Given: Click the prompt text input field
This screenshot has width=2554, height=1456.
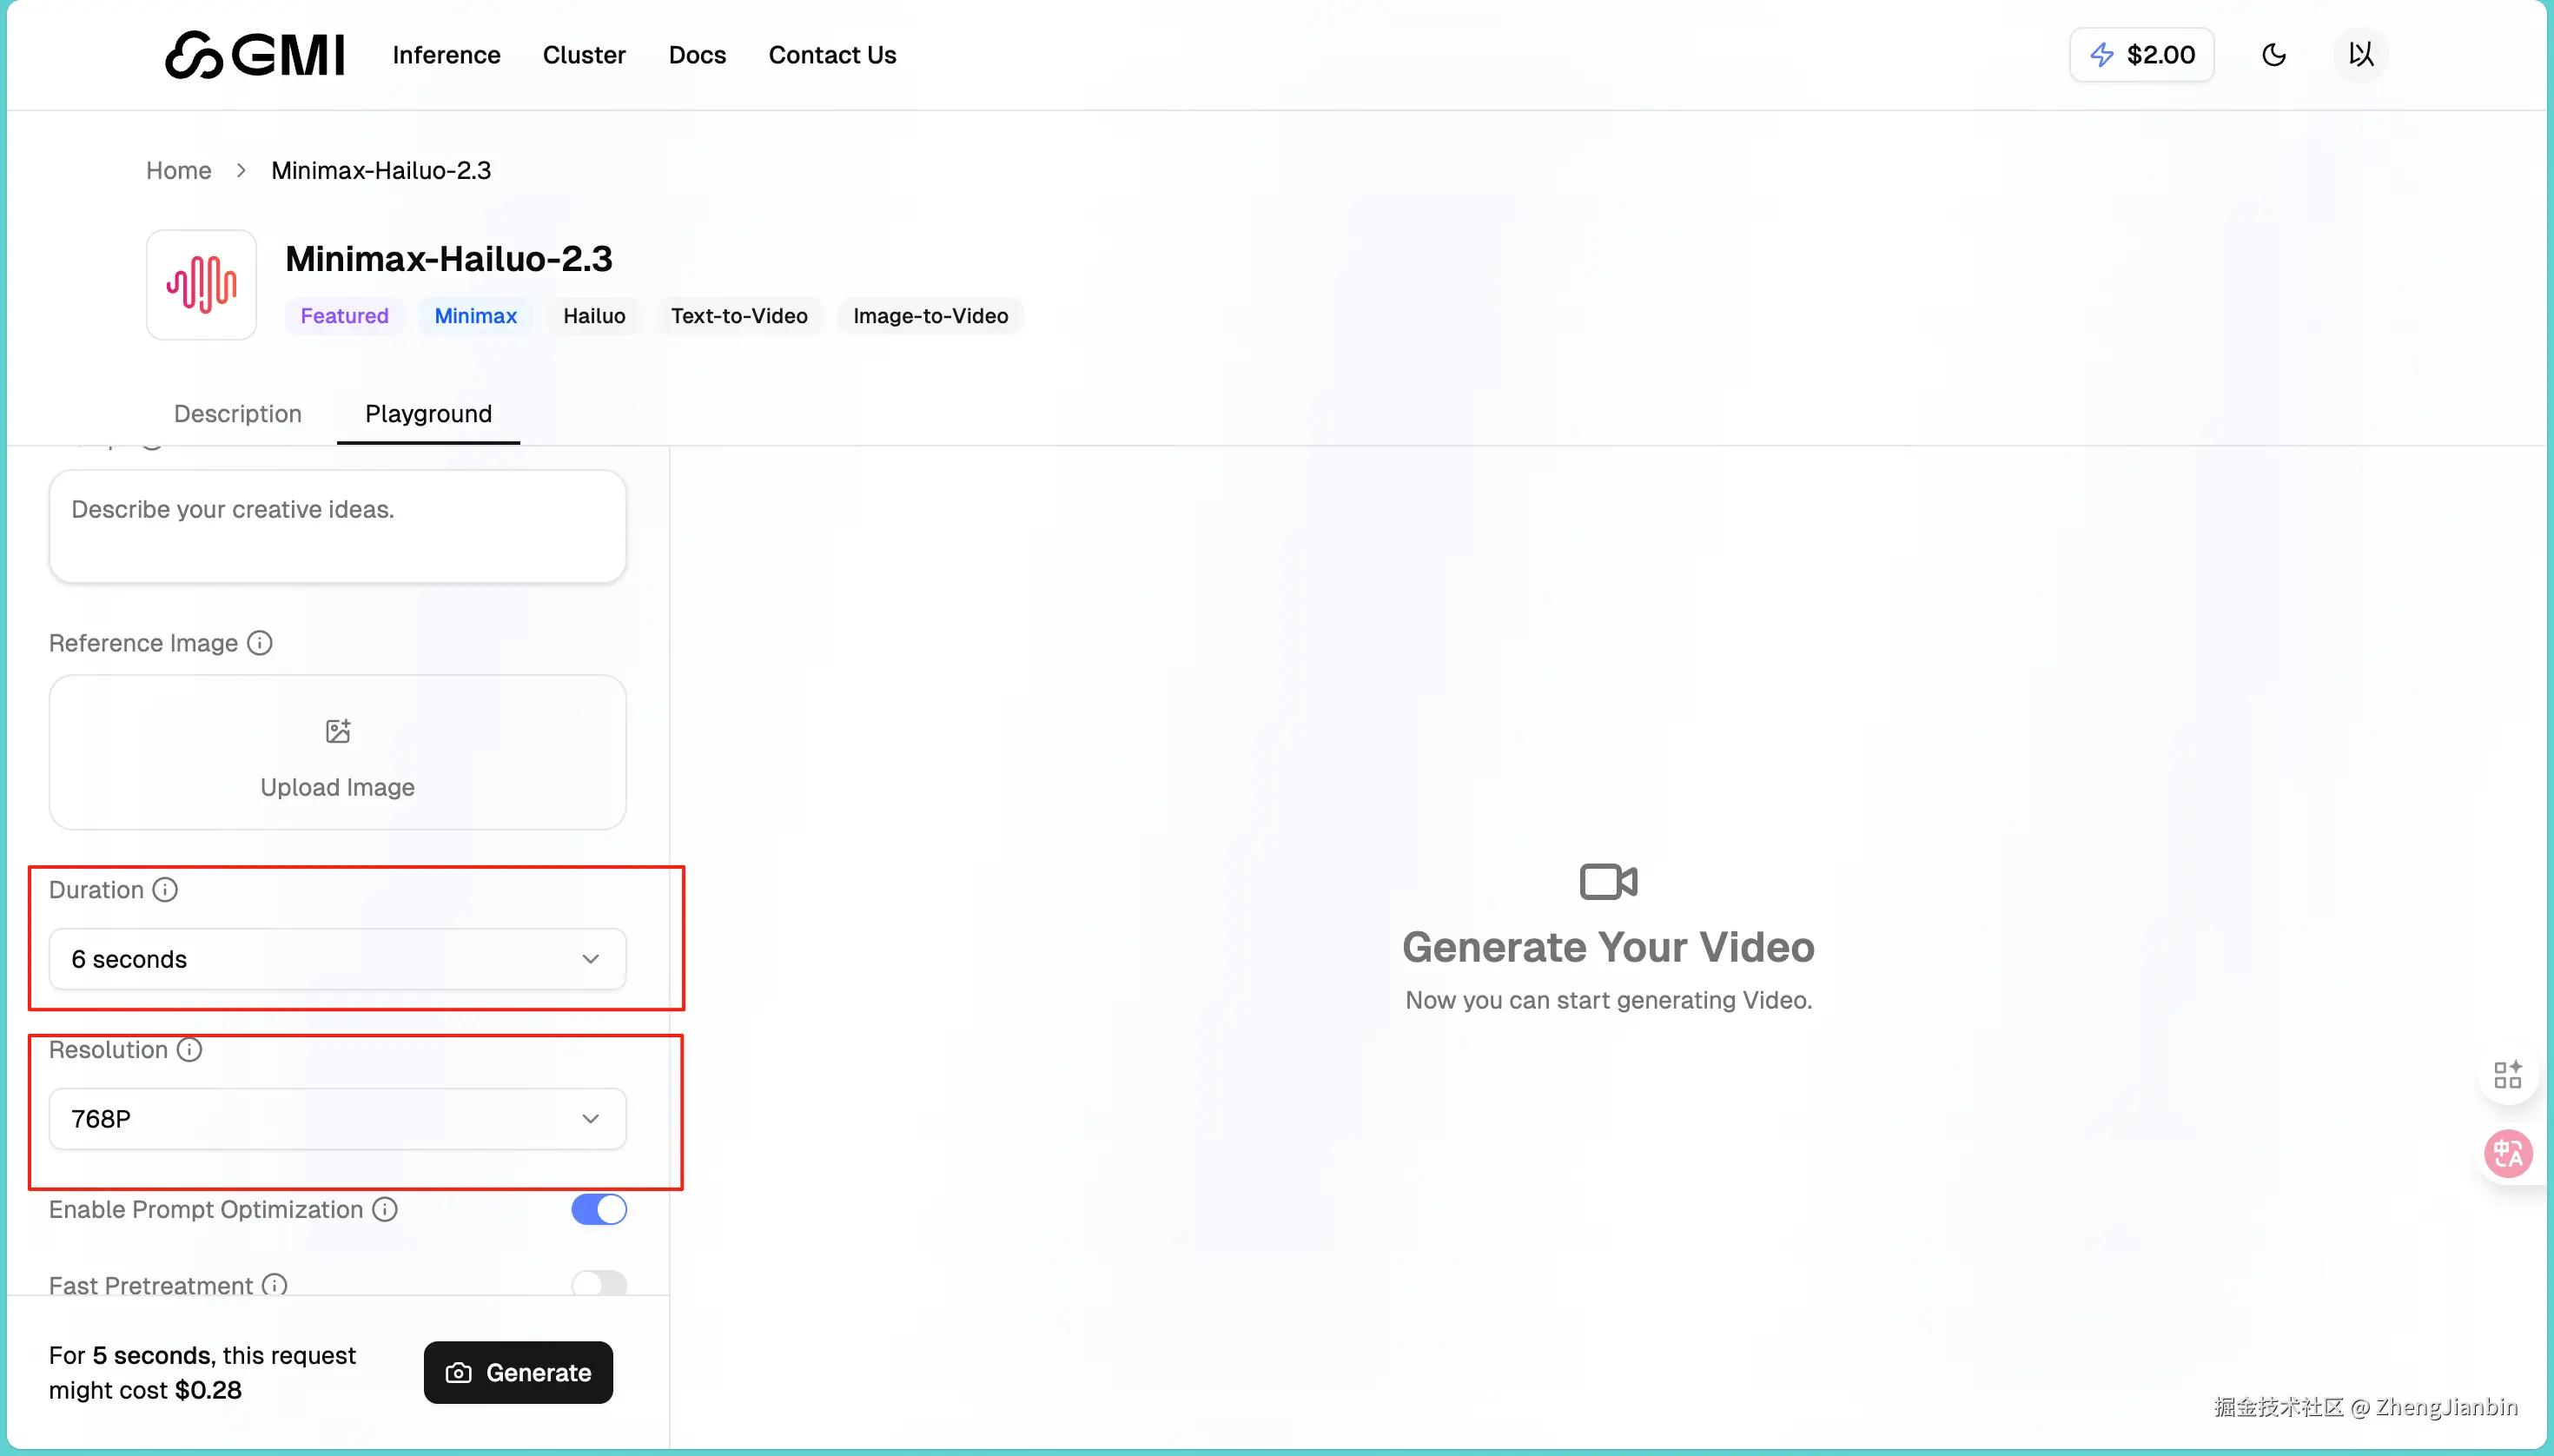Looking at the screenshot, I should coord(337,526).
